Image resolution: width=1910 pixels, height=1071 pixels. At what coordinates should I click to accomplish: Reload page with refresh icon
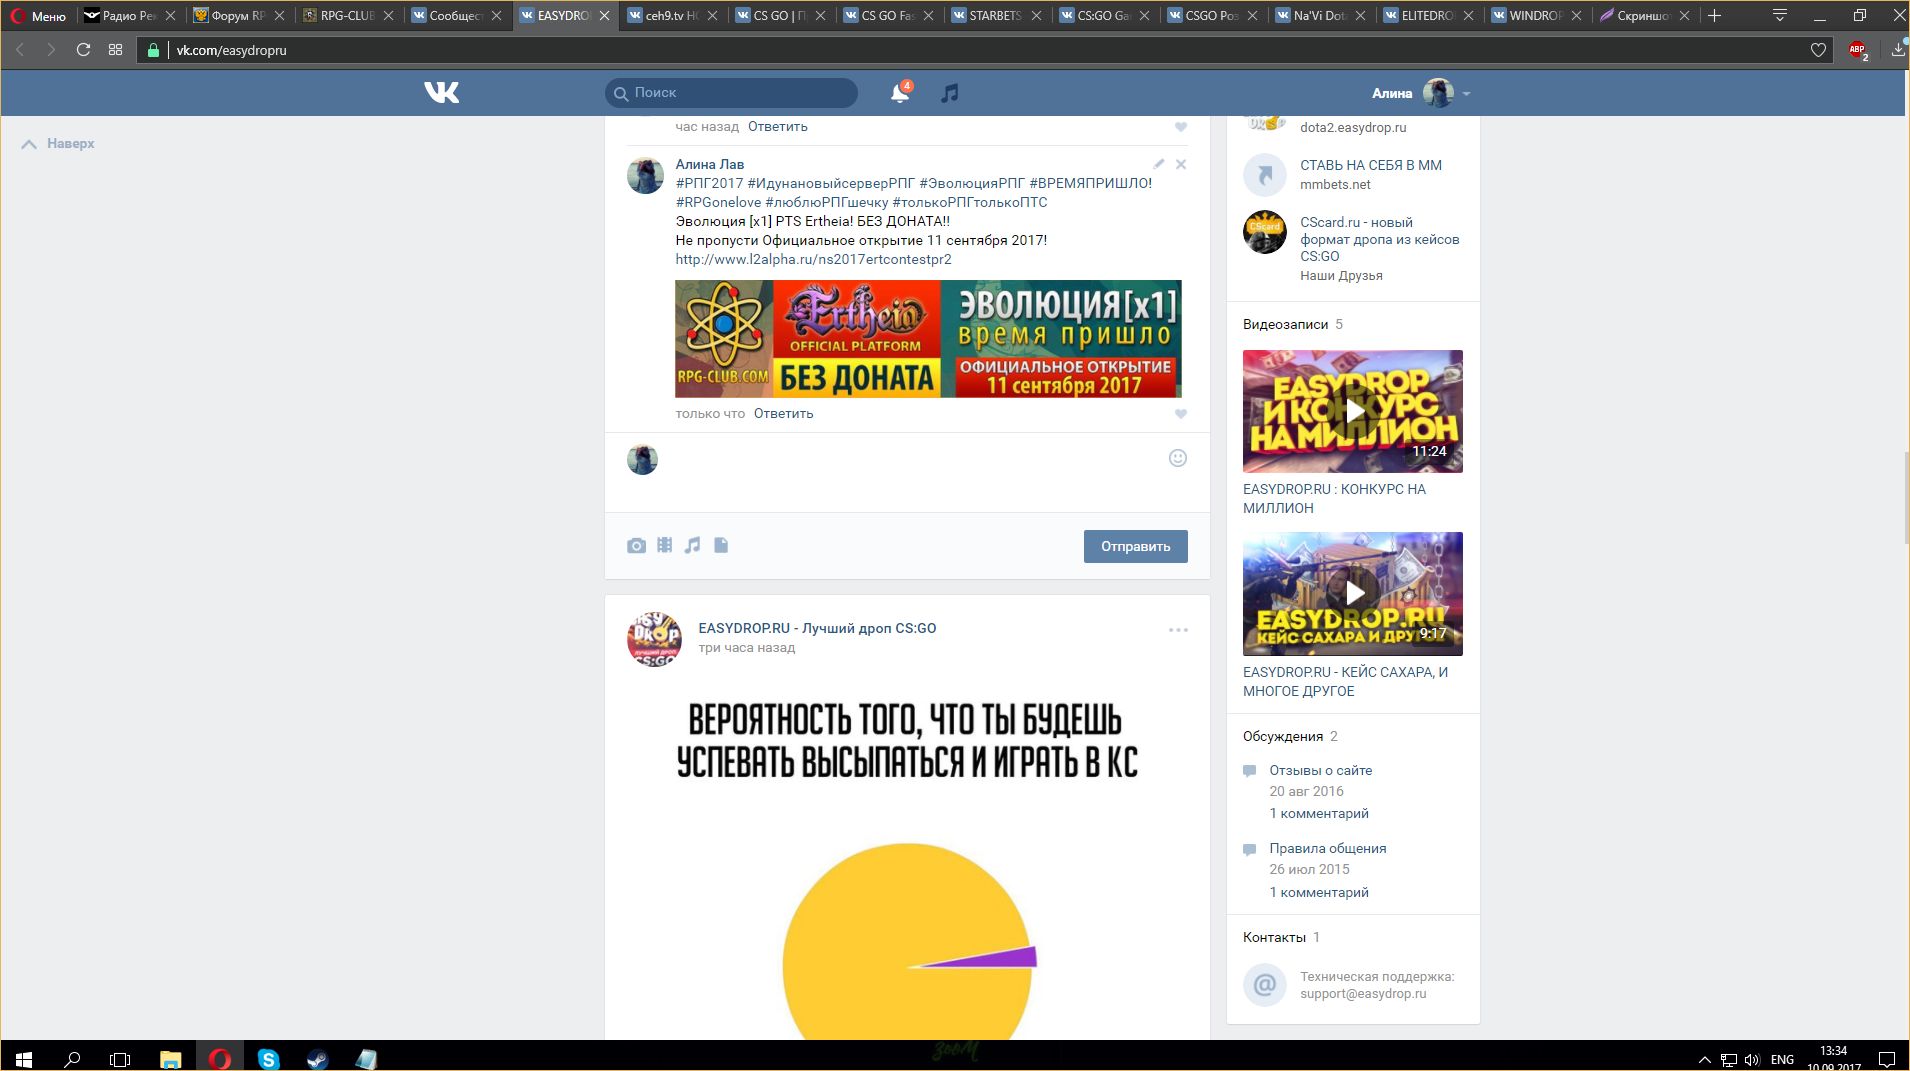(x=84, y=50)
